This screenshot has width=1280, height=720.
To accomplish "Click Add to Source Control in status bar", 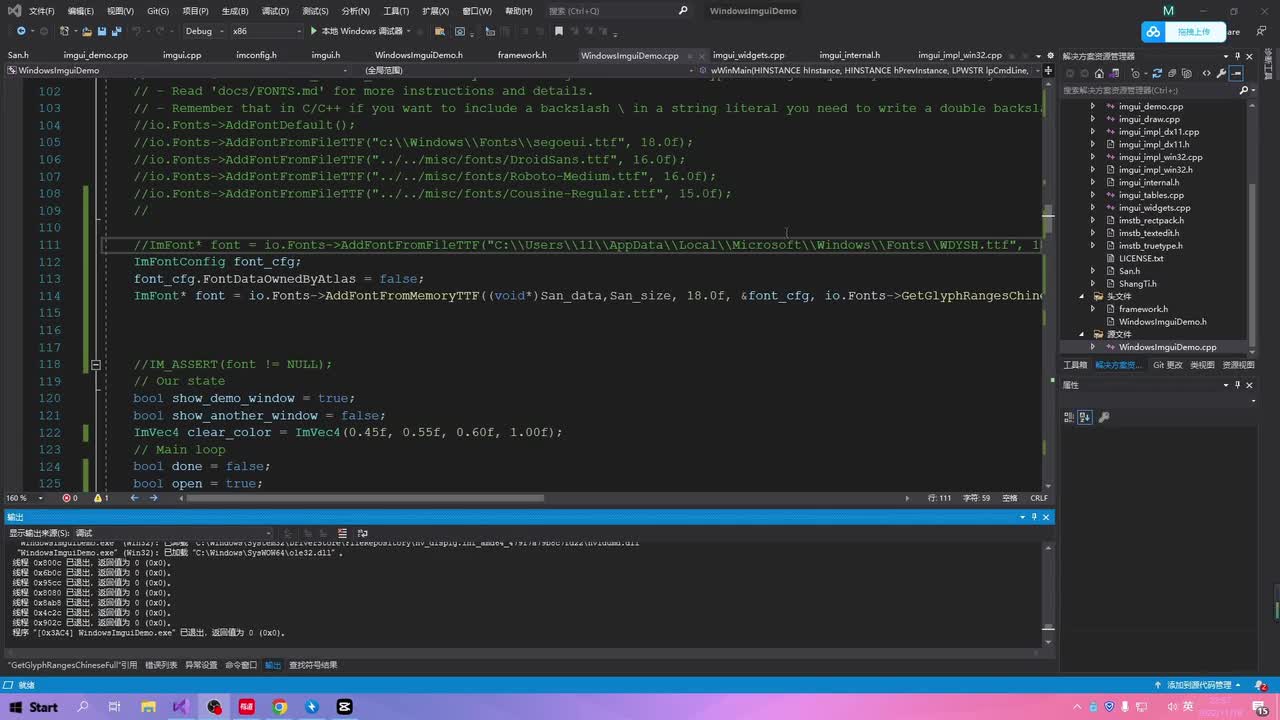I will point(1199,685).
